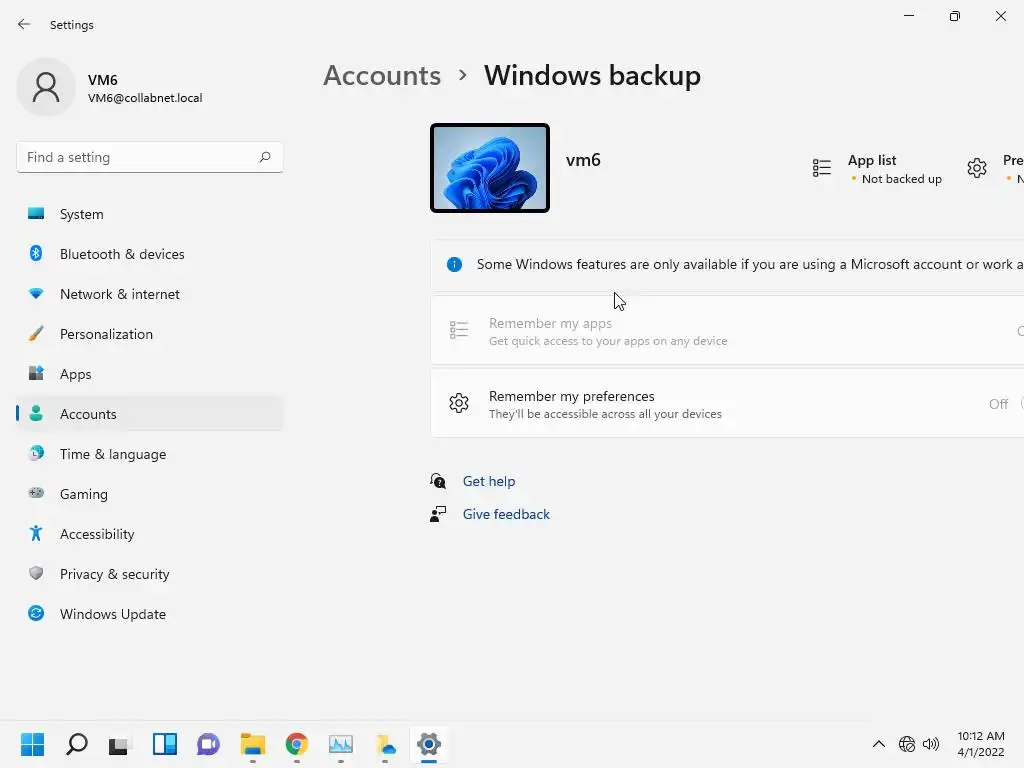
Task: Open Bluetooth & devices settings
Action: [150, 254]
